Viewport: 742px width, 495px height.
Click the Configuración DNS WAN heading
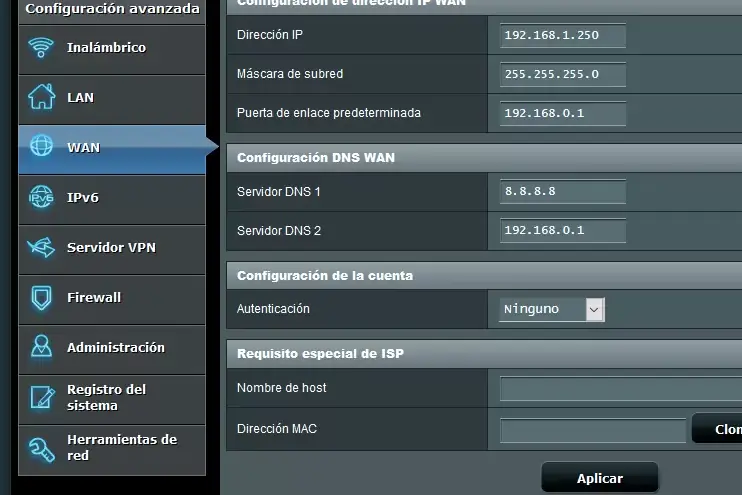coord(316,158)
